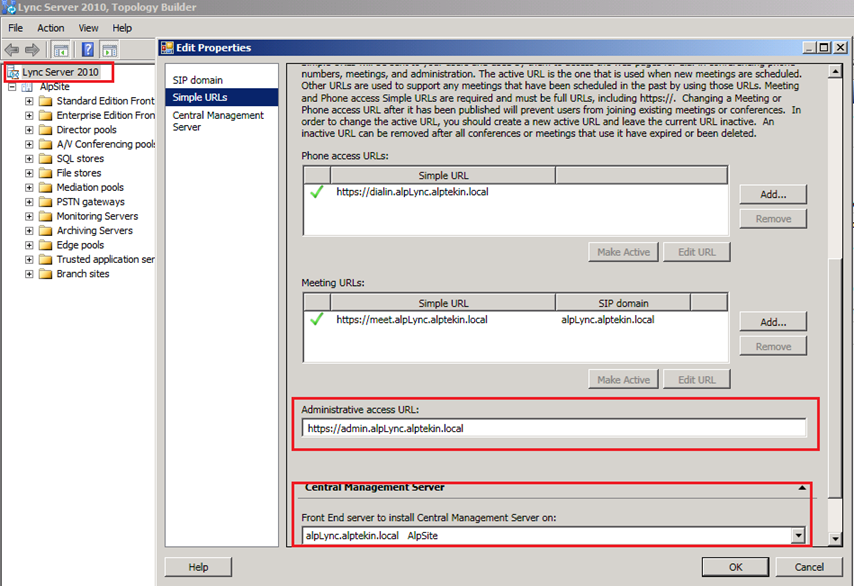The height and width of the screenshot is (586, 854).
Task: Click the File stores folder icon
Action: pos(46,173)
